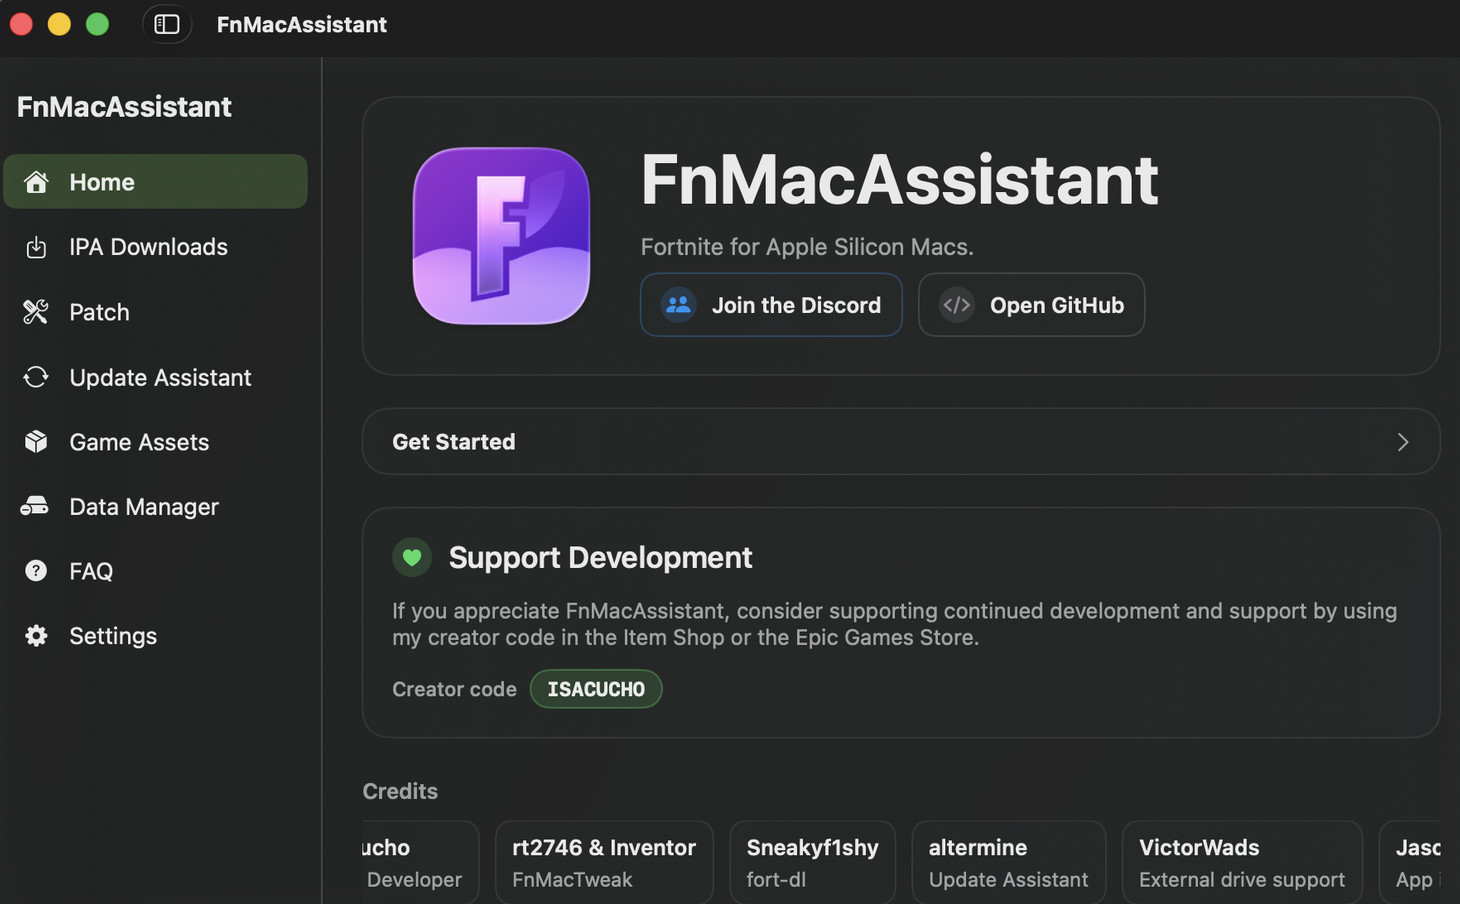Click the Credits section heading
Screen dimensions: 1460x904
tap(400, 791)
